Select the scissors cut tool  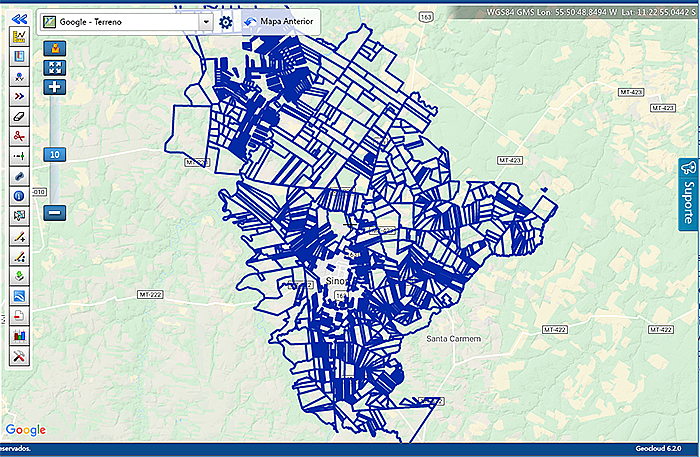[x=19, y=136]
